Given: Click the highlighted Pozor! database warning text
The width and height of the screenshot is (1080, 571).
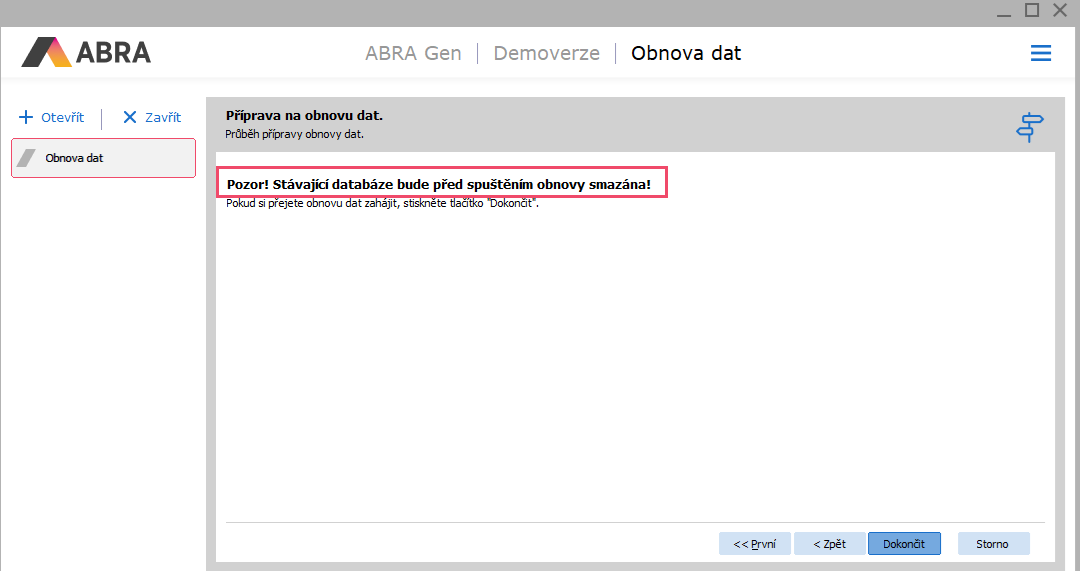Looking at the screenshot, I should coord(441,185).
